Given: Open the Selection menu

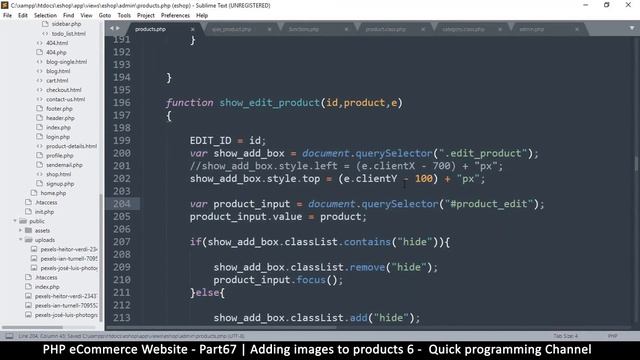Looking at the screenshot, I should point(45,16).
